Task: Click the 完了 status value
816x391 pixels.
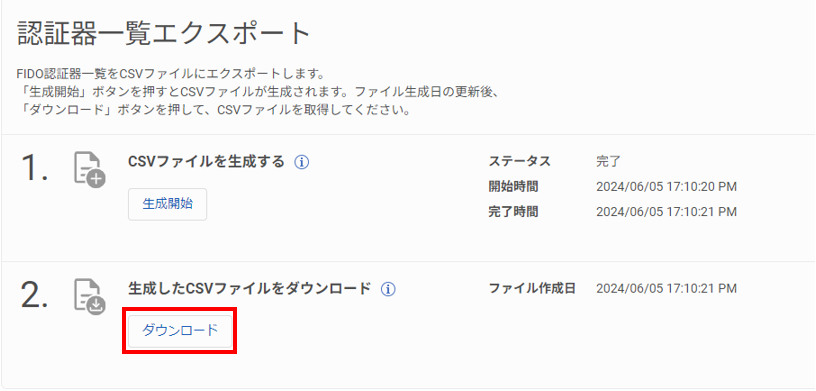Action: 609,161
